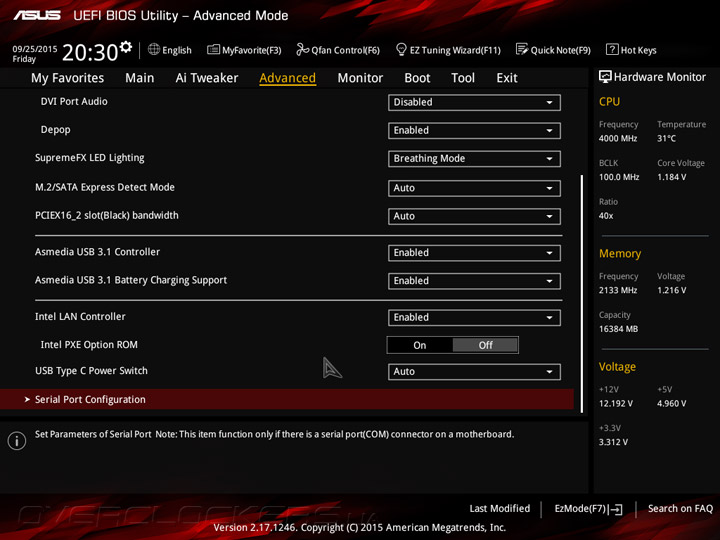Click Memory heading in Hardware Monitor
Image resolution: width=720 pixels, height=540 pixels.
pyautogui.click(x=620, y=253)
